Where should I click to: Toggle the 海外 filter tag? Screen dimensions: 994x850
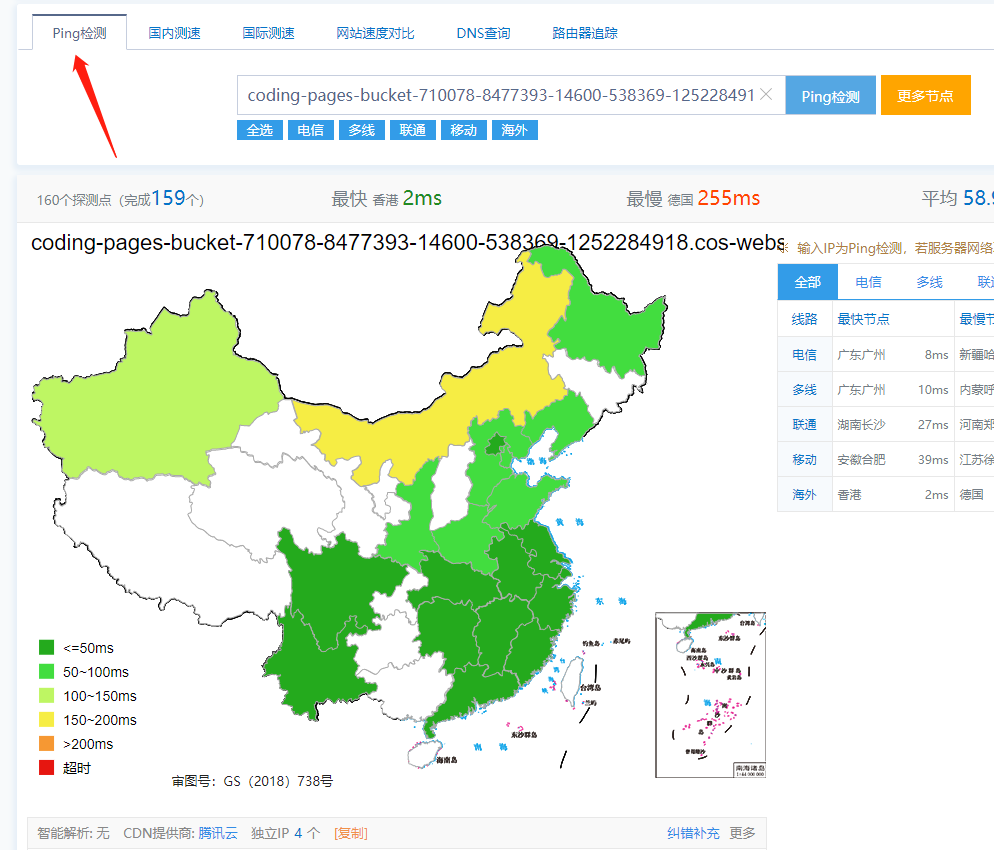coord(514,130)
